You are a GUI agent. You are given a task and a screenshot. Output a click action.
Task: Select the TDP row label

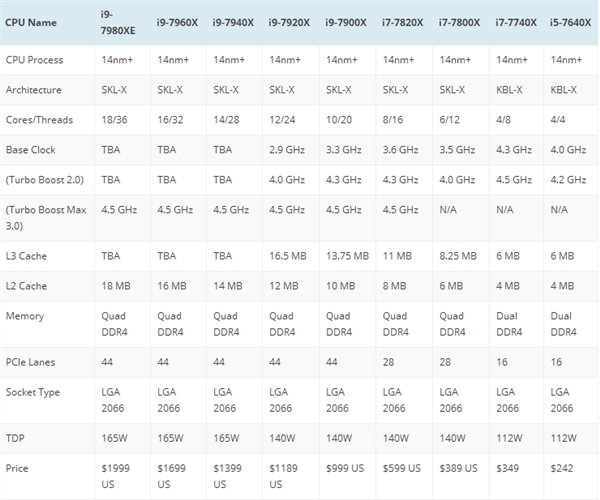(x=15, y=437)
